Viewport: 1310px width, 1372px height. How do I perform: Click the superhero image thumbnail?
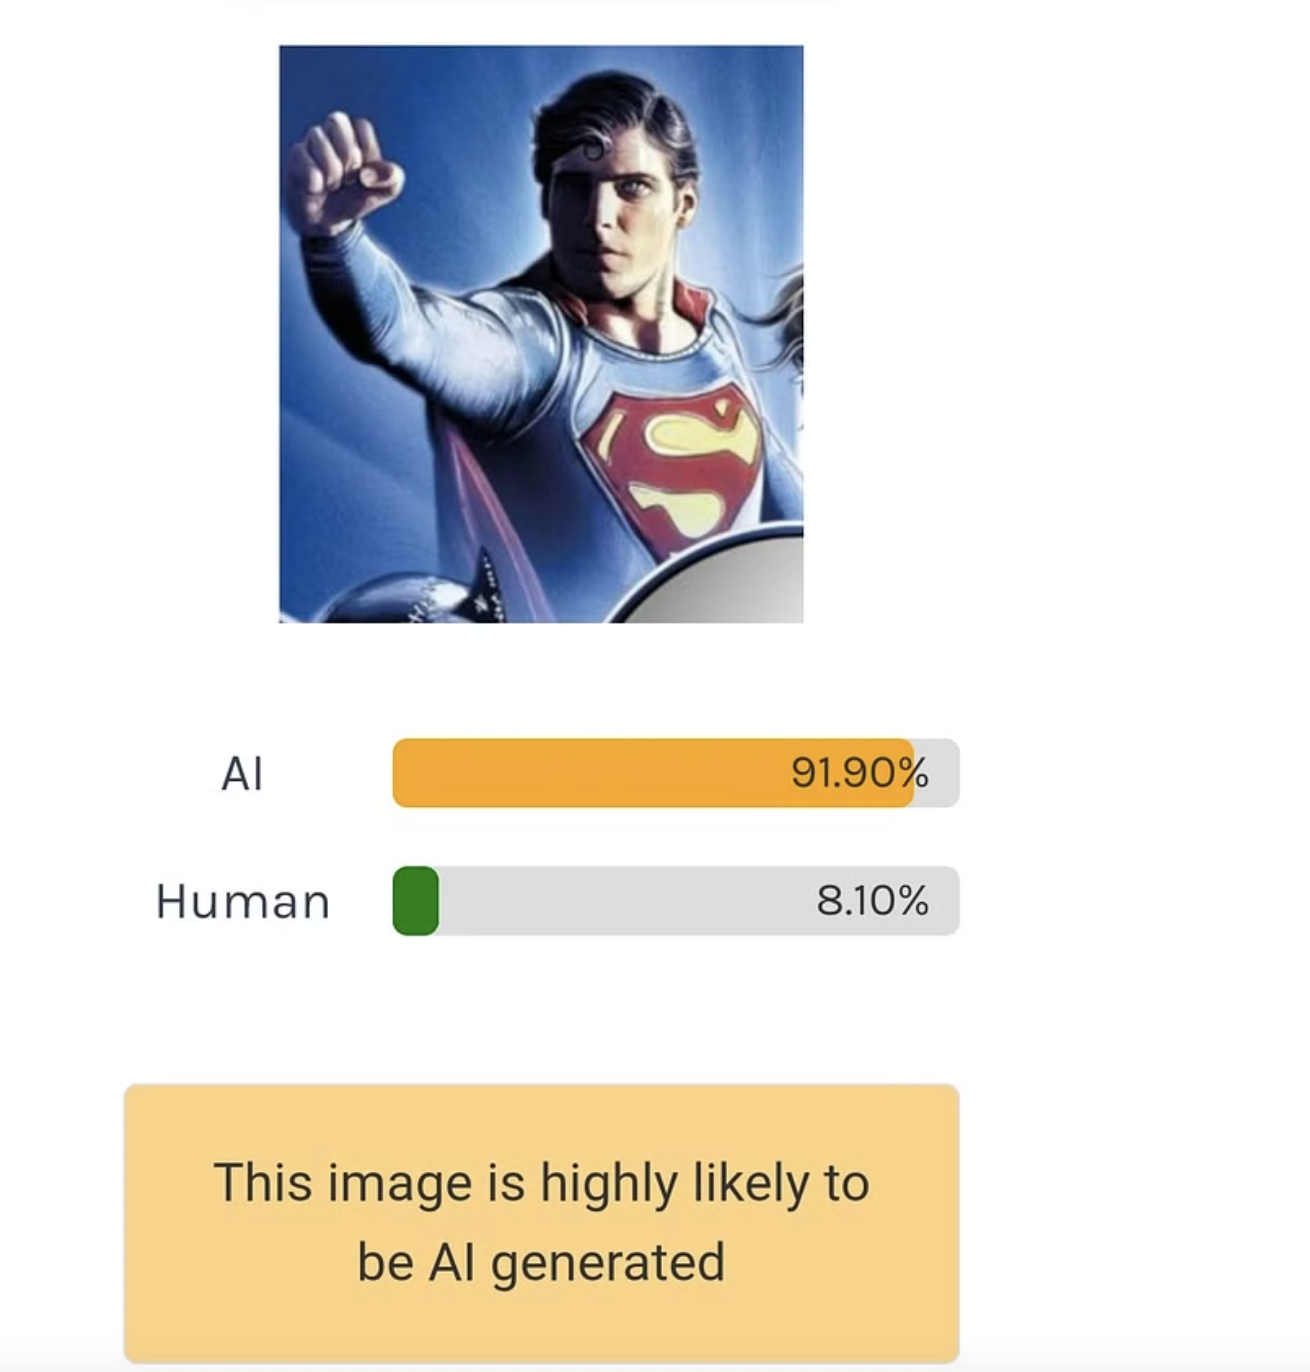[x=540, y=333]
